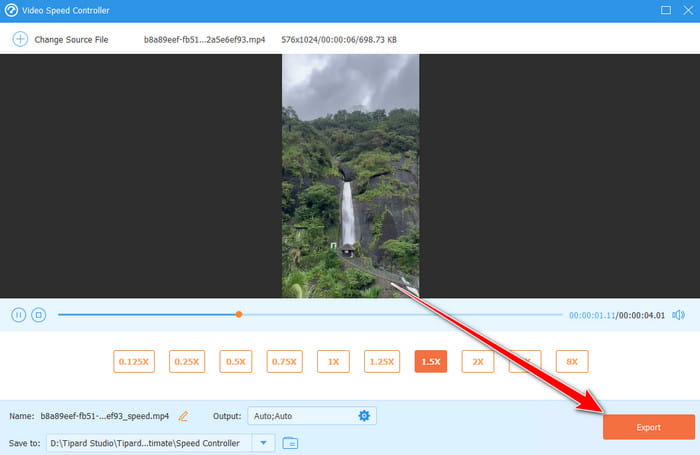This screenshot has height=455, width=700.
Task: Click the playback progress slider handle
Action: (239, 315)
